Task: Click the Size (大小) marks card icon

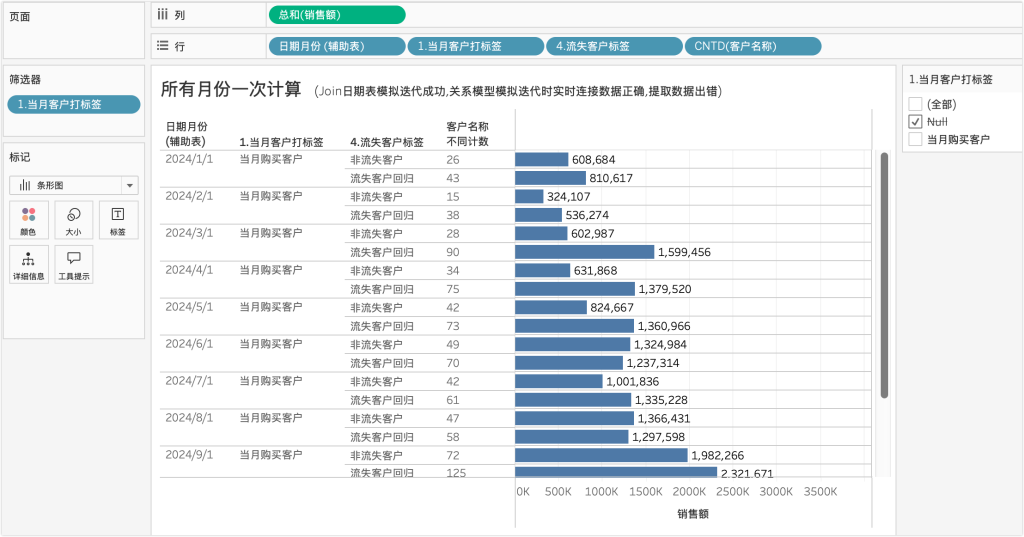Action: 73,215
